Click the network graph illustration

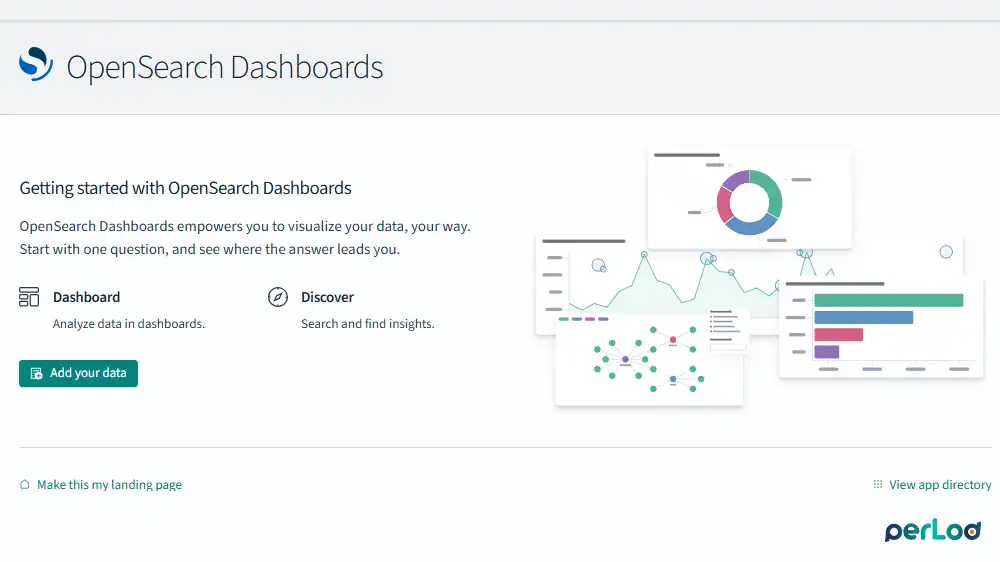pos(649,360)
